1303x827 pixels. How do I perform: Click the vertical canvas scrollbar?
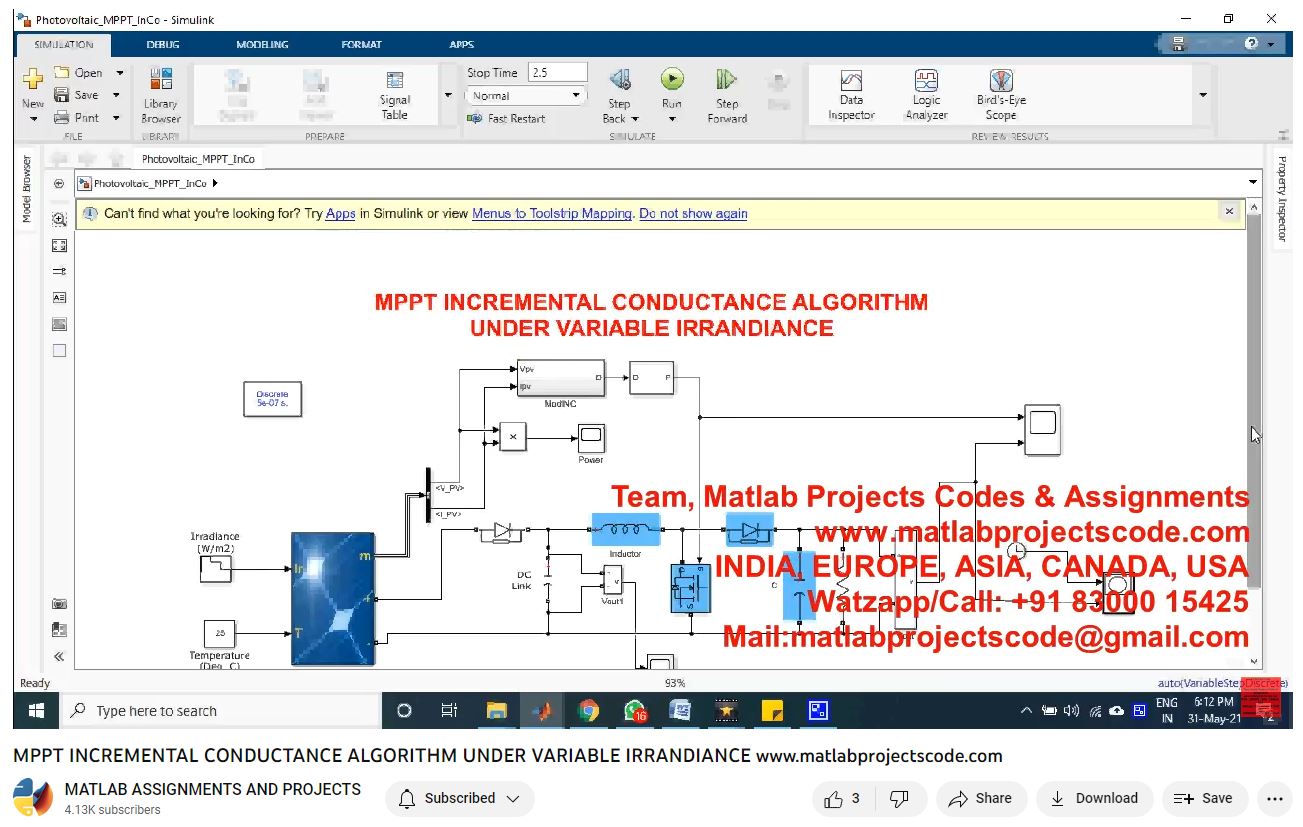[x=1254, y=400]
